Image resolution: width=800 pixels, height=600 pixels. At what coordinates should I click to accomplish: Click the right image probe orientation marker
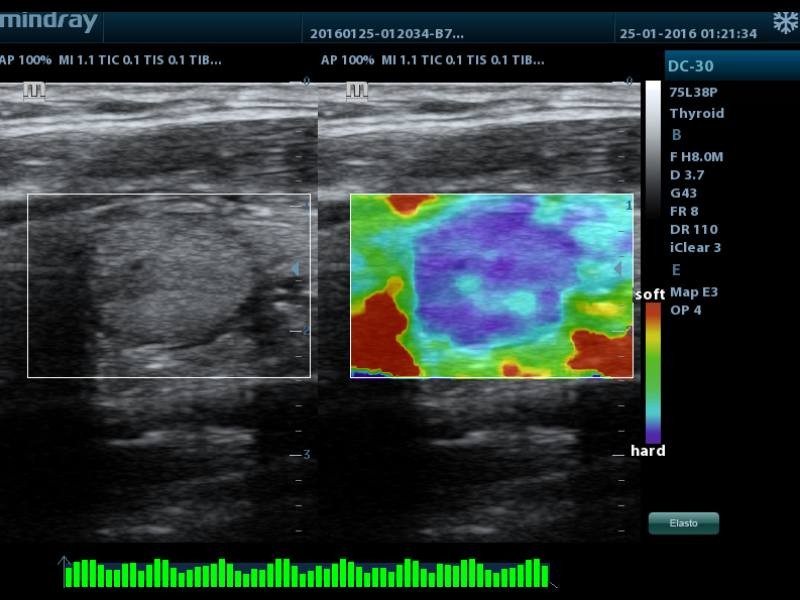click(357, 91)
